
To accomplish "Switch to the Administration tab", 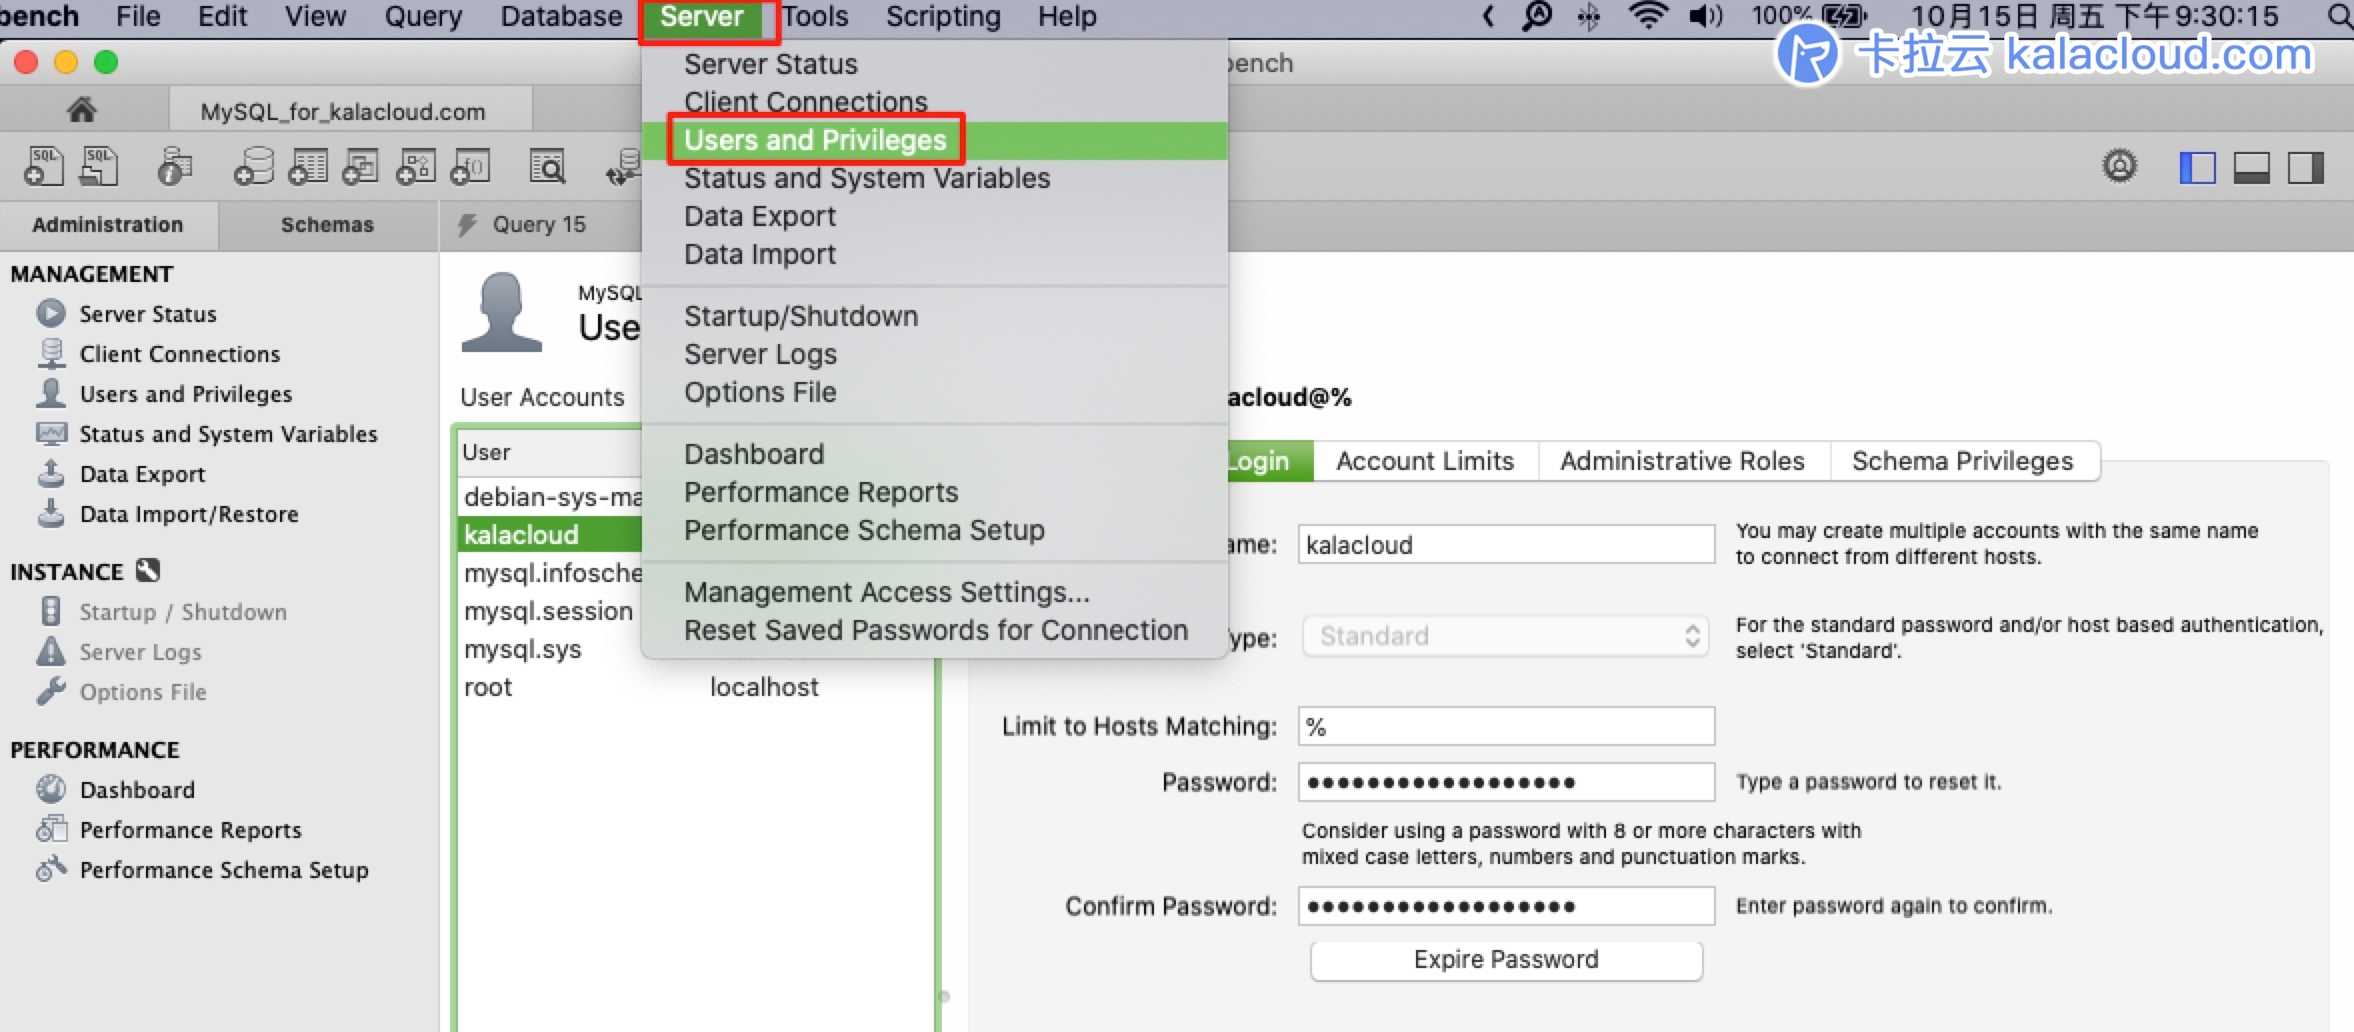I will 108,225.
